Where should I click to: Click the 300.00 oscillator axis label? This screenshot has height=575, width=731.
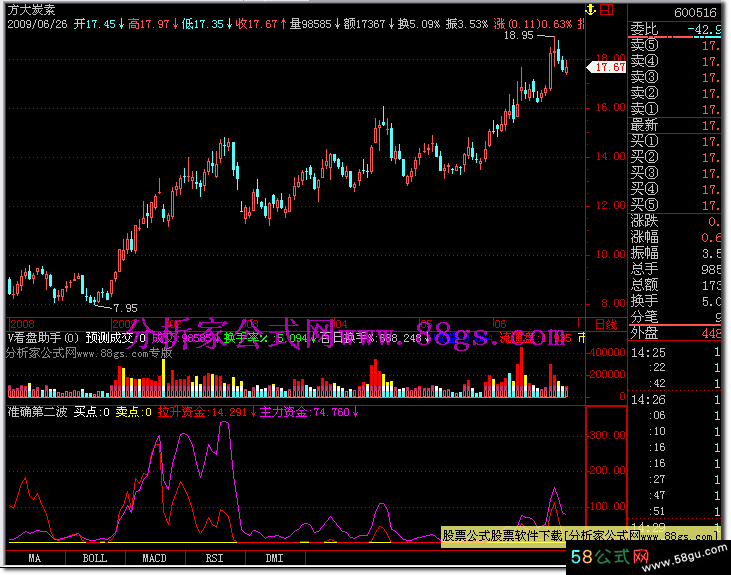[607, 435]
